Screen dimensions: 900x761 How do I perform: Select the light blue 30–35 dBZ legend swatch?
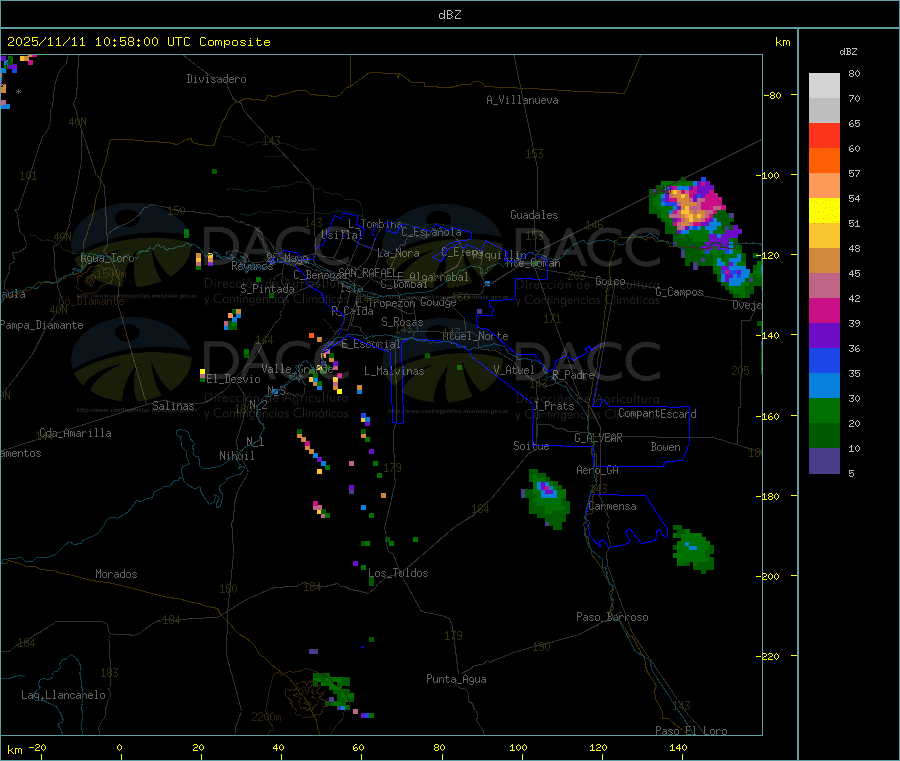coord(824,386)
